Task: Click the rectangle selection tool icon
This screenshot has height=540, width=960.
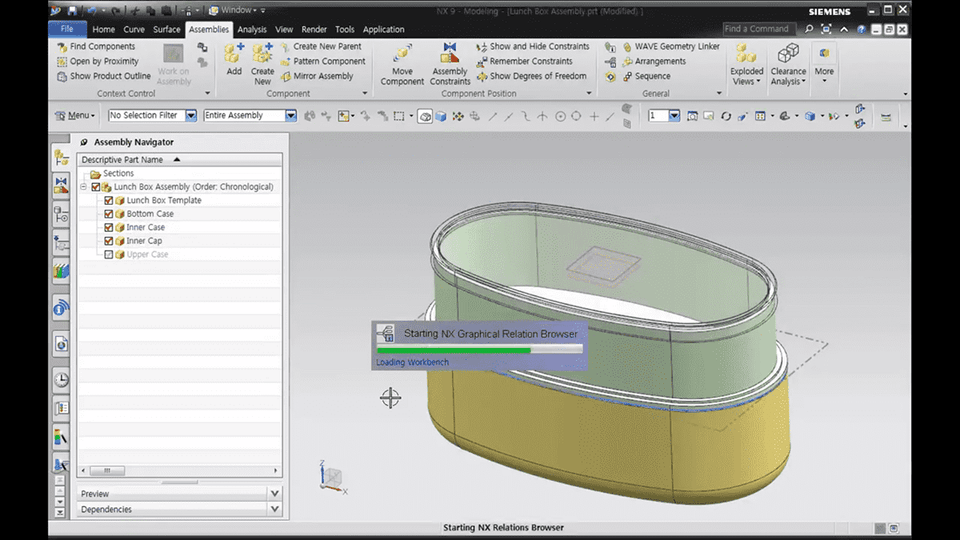Action: click(399, 116)
